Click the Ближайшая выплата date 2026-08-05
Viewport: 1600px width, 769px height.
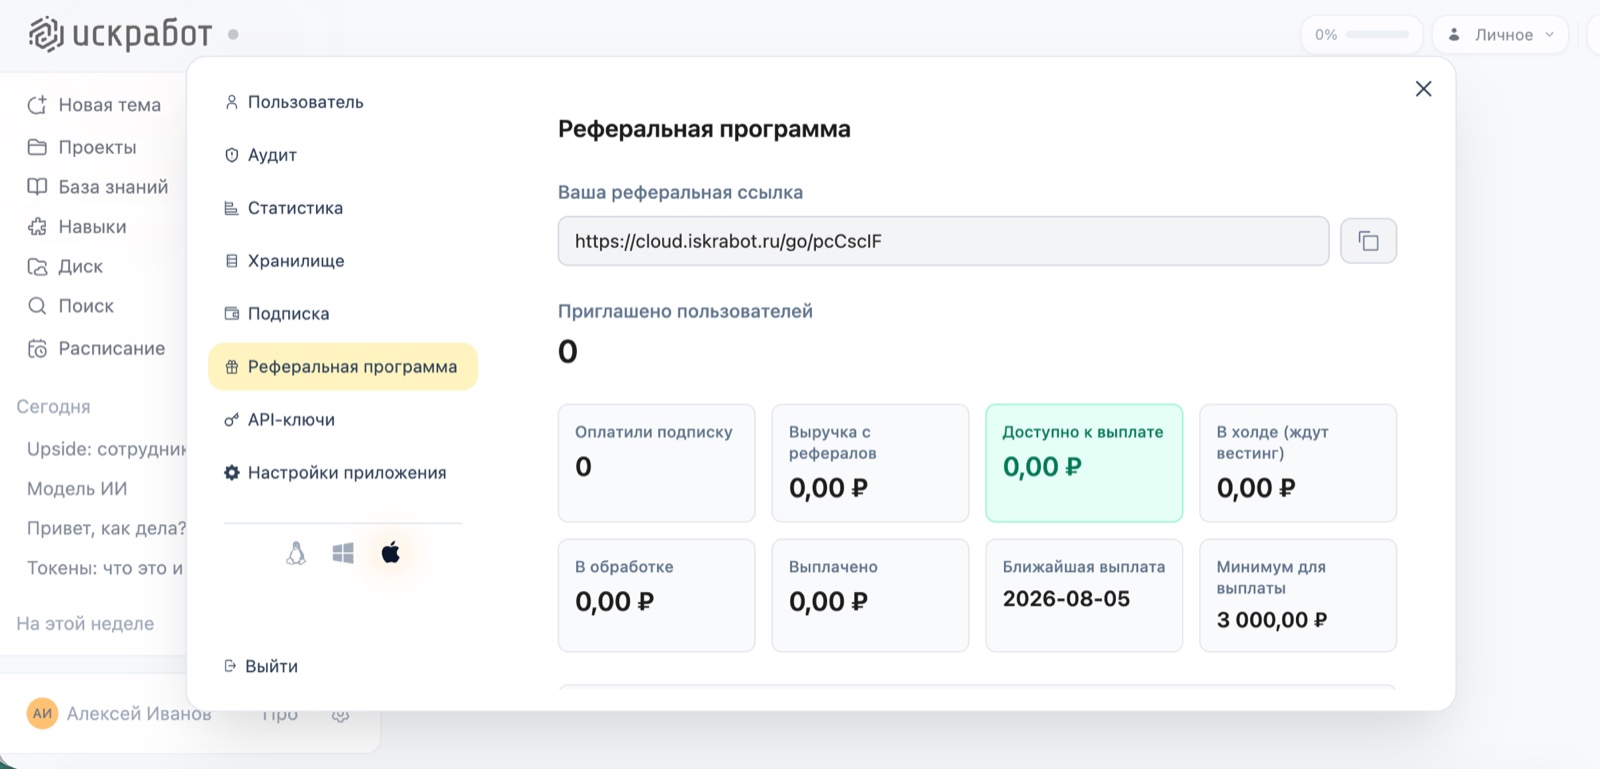click(x=1066, y=599)
